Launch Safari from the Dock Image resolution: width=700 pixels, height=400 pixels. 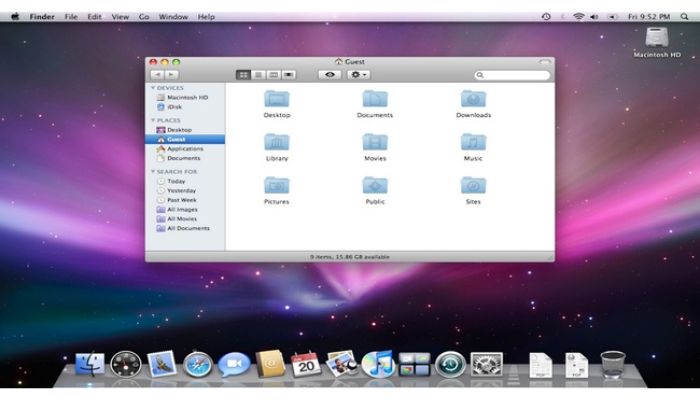click(198, 365)
